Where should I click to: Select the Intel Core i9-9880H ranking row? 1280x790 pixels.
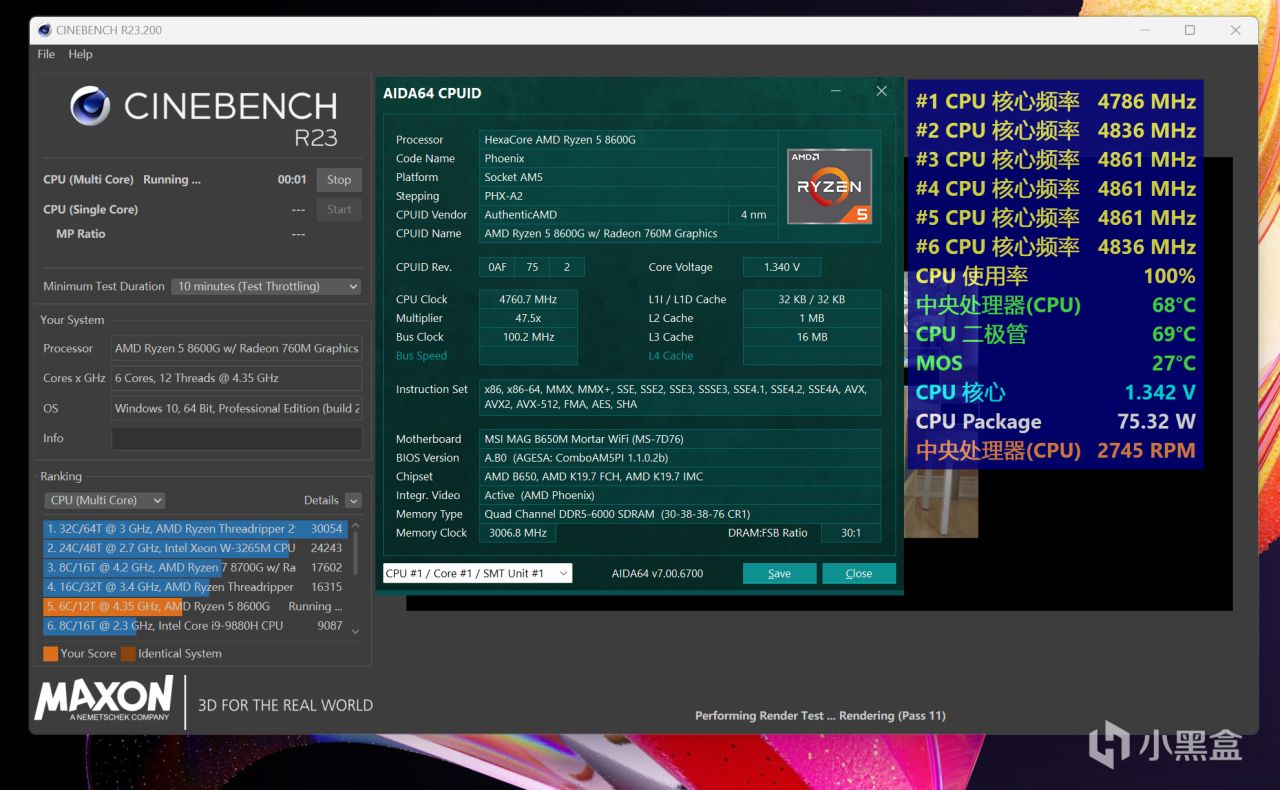click(195, 626)
